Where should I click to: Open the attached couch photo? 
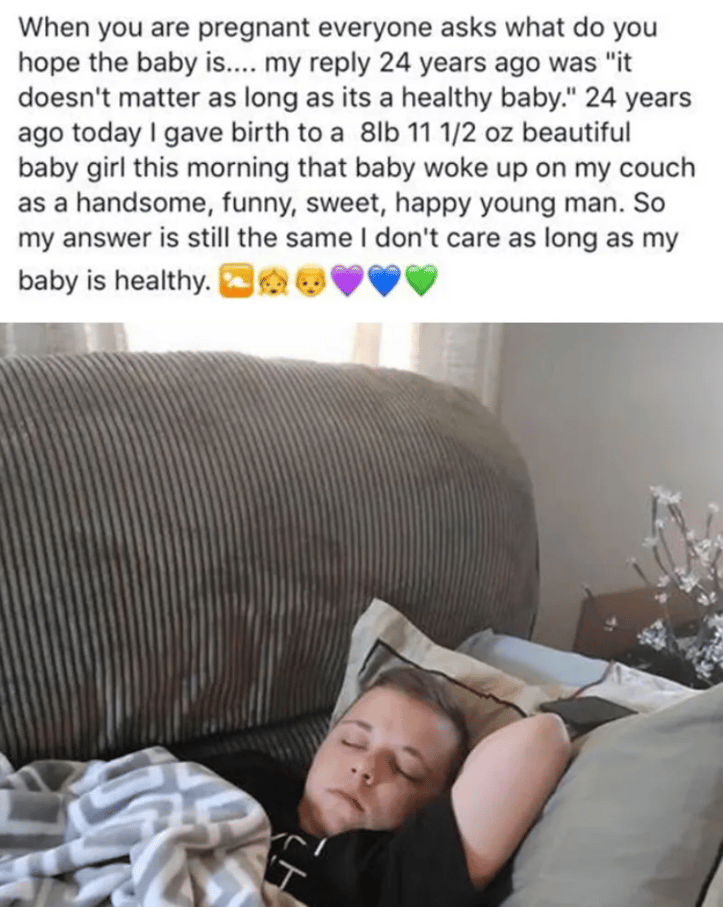point(362,615)
